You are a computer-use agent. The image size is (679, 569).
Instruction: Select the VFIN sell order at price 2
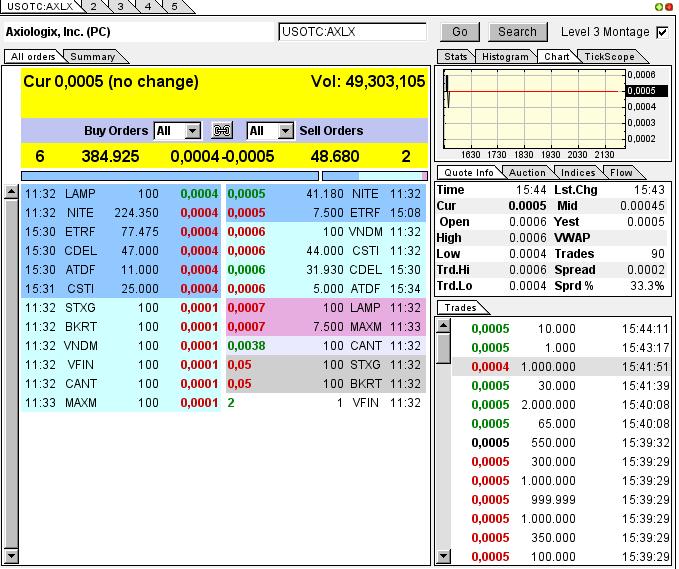coord(326,403)
